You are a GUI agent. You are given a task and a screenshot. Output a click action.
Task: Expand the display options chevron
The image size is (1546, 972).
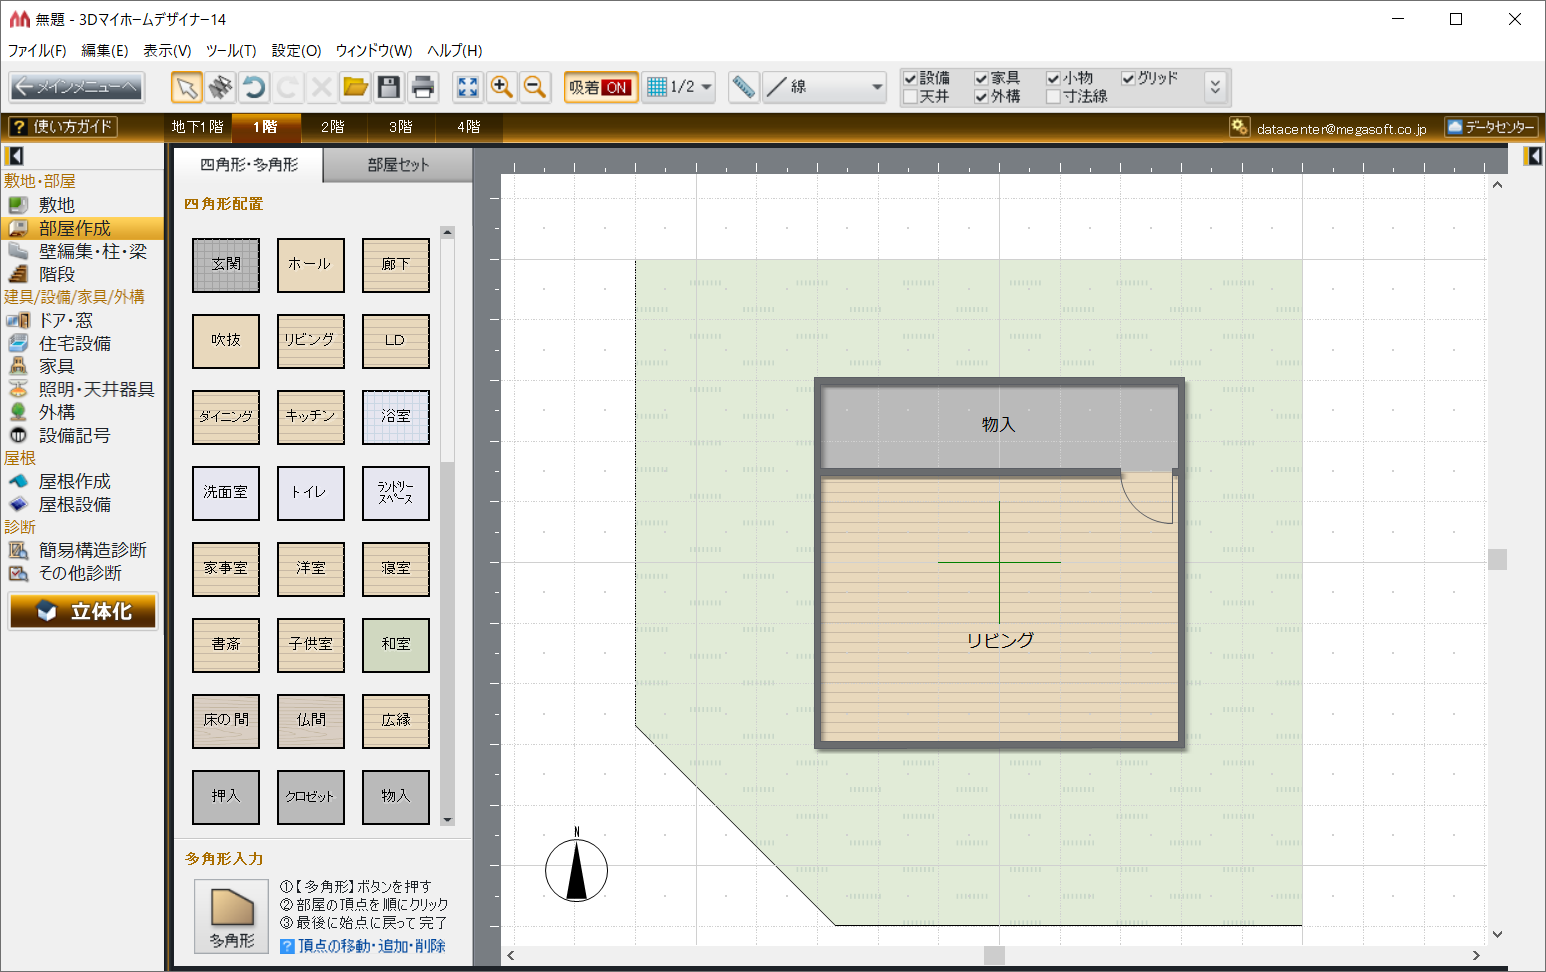pos(1215,88)
